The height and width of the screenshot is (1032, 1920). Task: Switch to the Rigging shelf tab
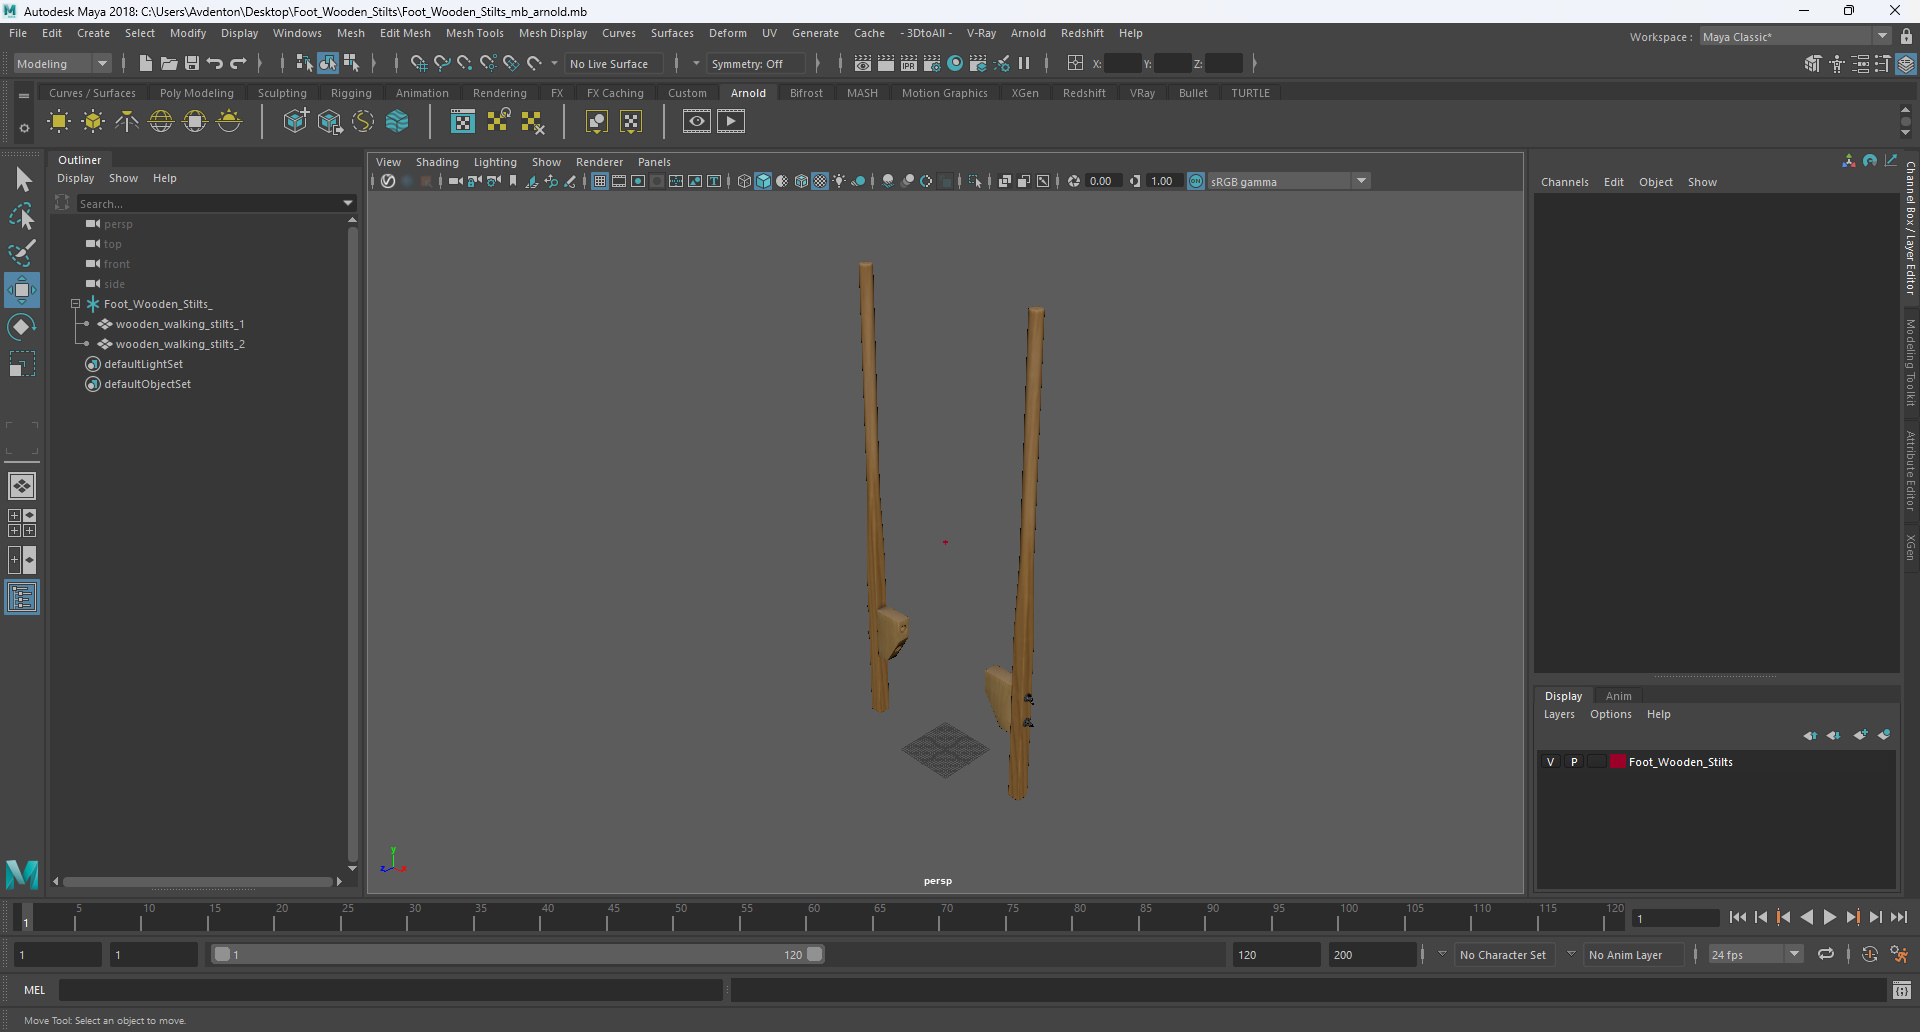pyautogui.click(x=351, y=93)
